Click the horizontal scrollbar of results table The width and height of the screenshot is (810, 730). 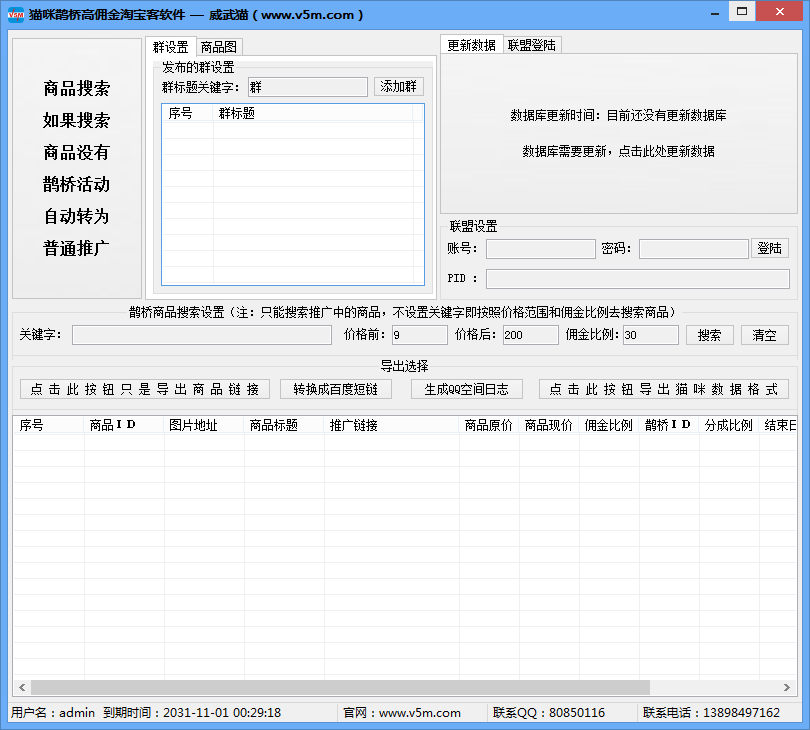340,687
